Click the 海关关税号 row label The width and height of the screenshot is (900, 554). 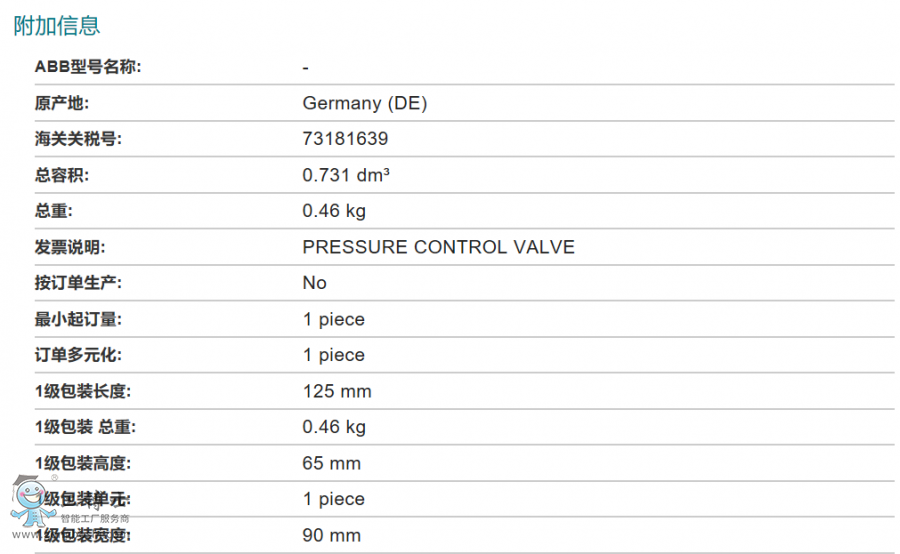[78, 139]
